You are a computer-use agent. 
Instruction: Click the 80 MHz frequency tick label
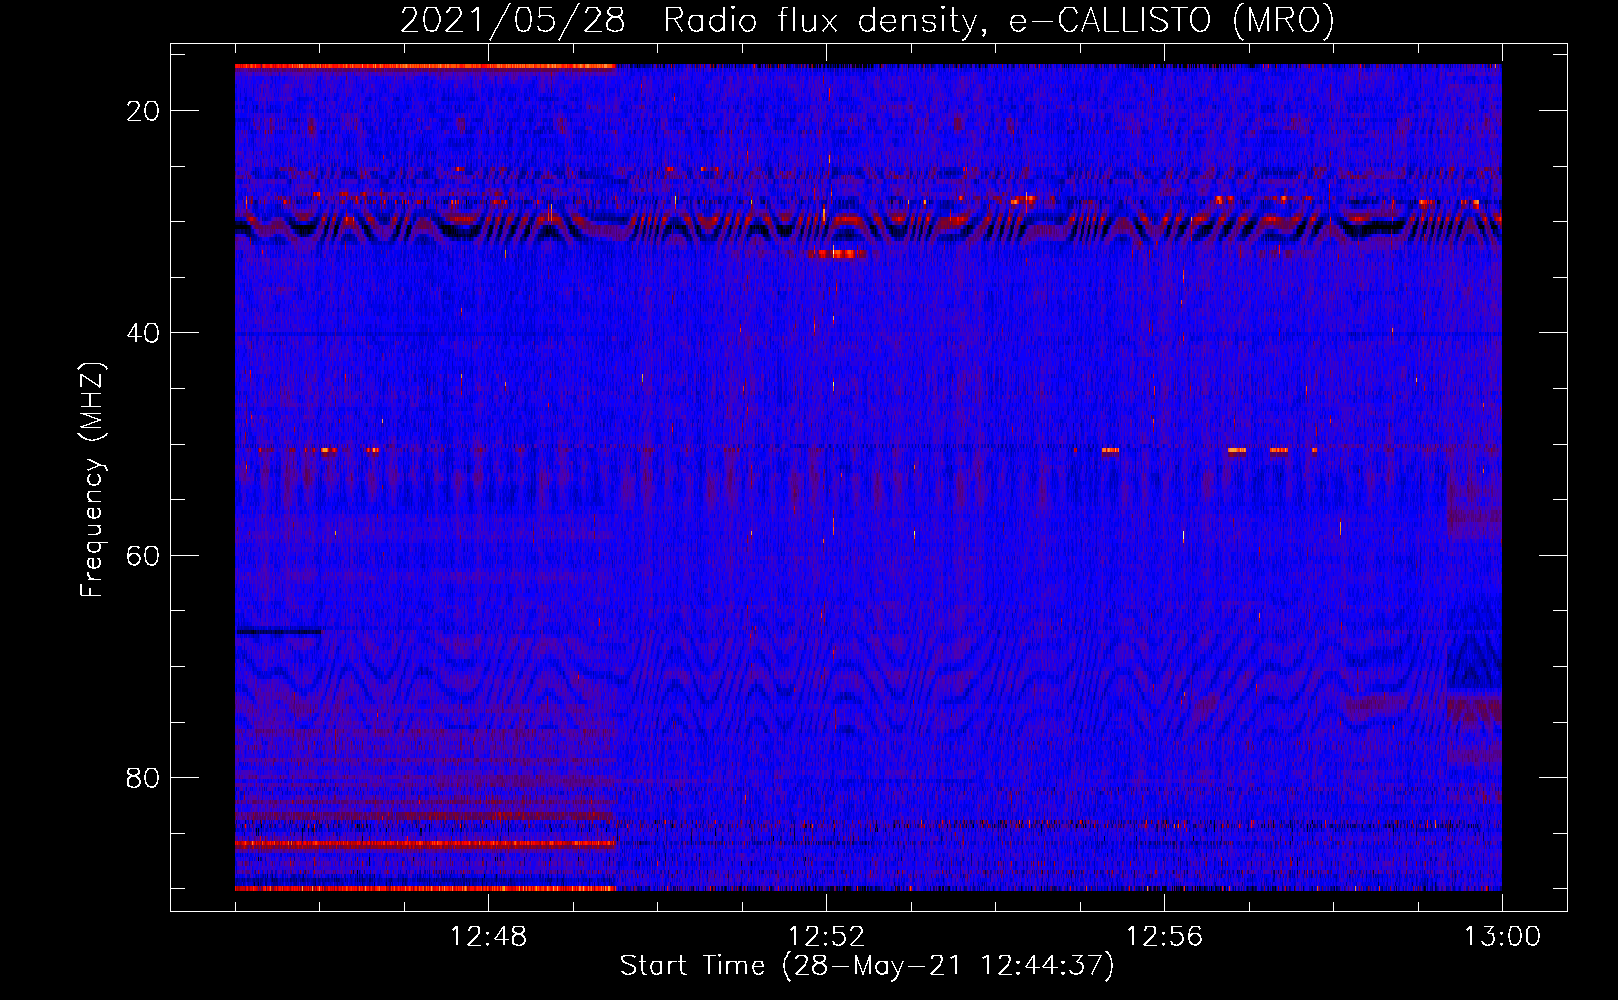click(x=143, y=778)
